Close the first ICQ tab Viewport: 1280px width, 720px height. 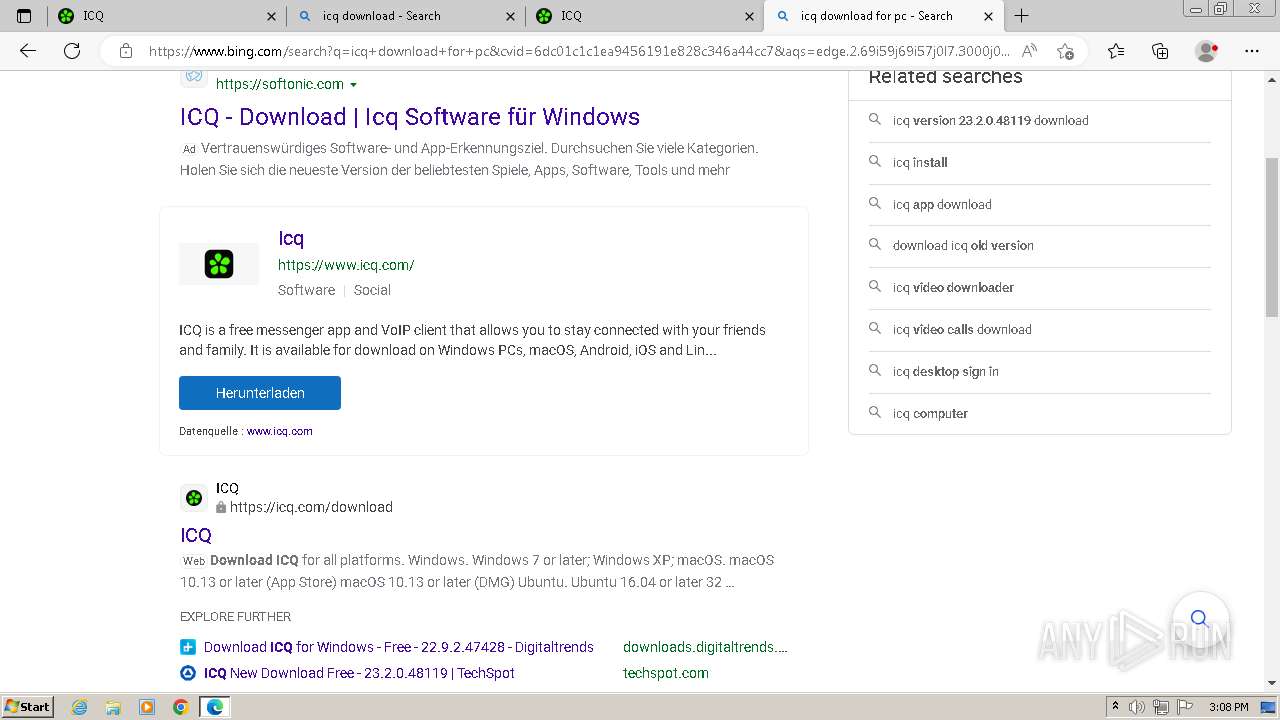(x=272, y=16)
